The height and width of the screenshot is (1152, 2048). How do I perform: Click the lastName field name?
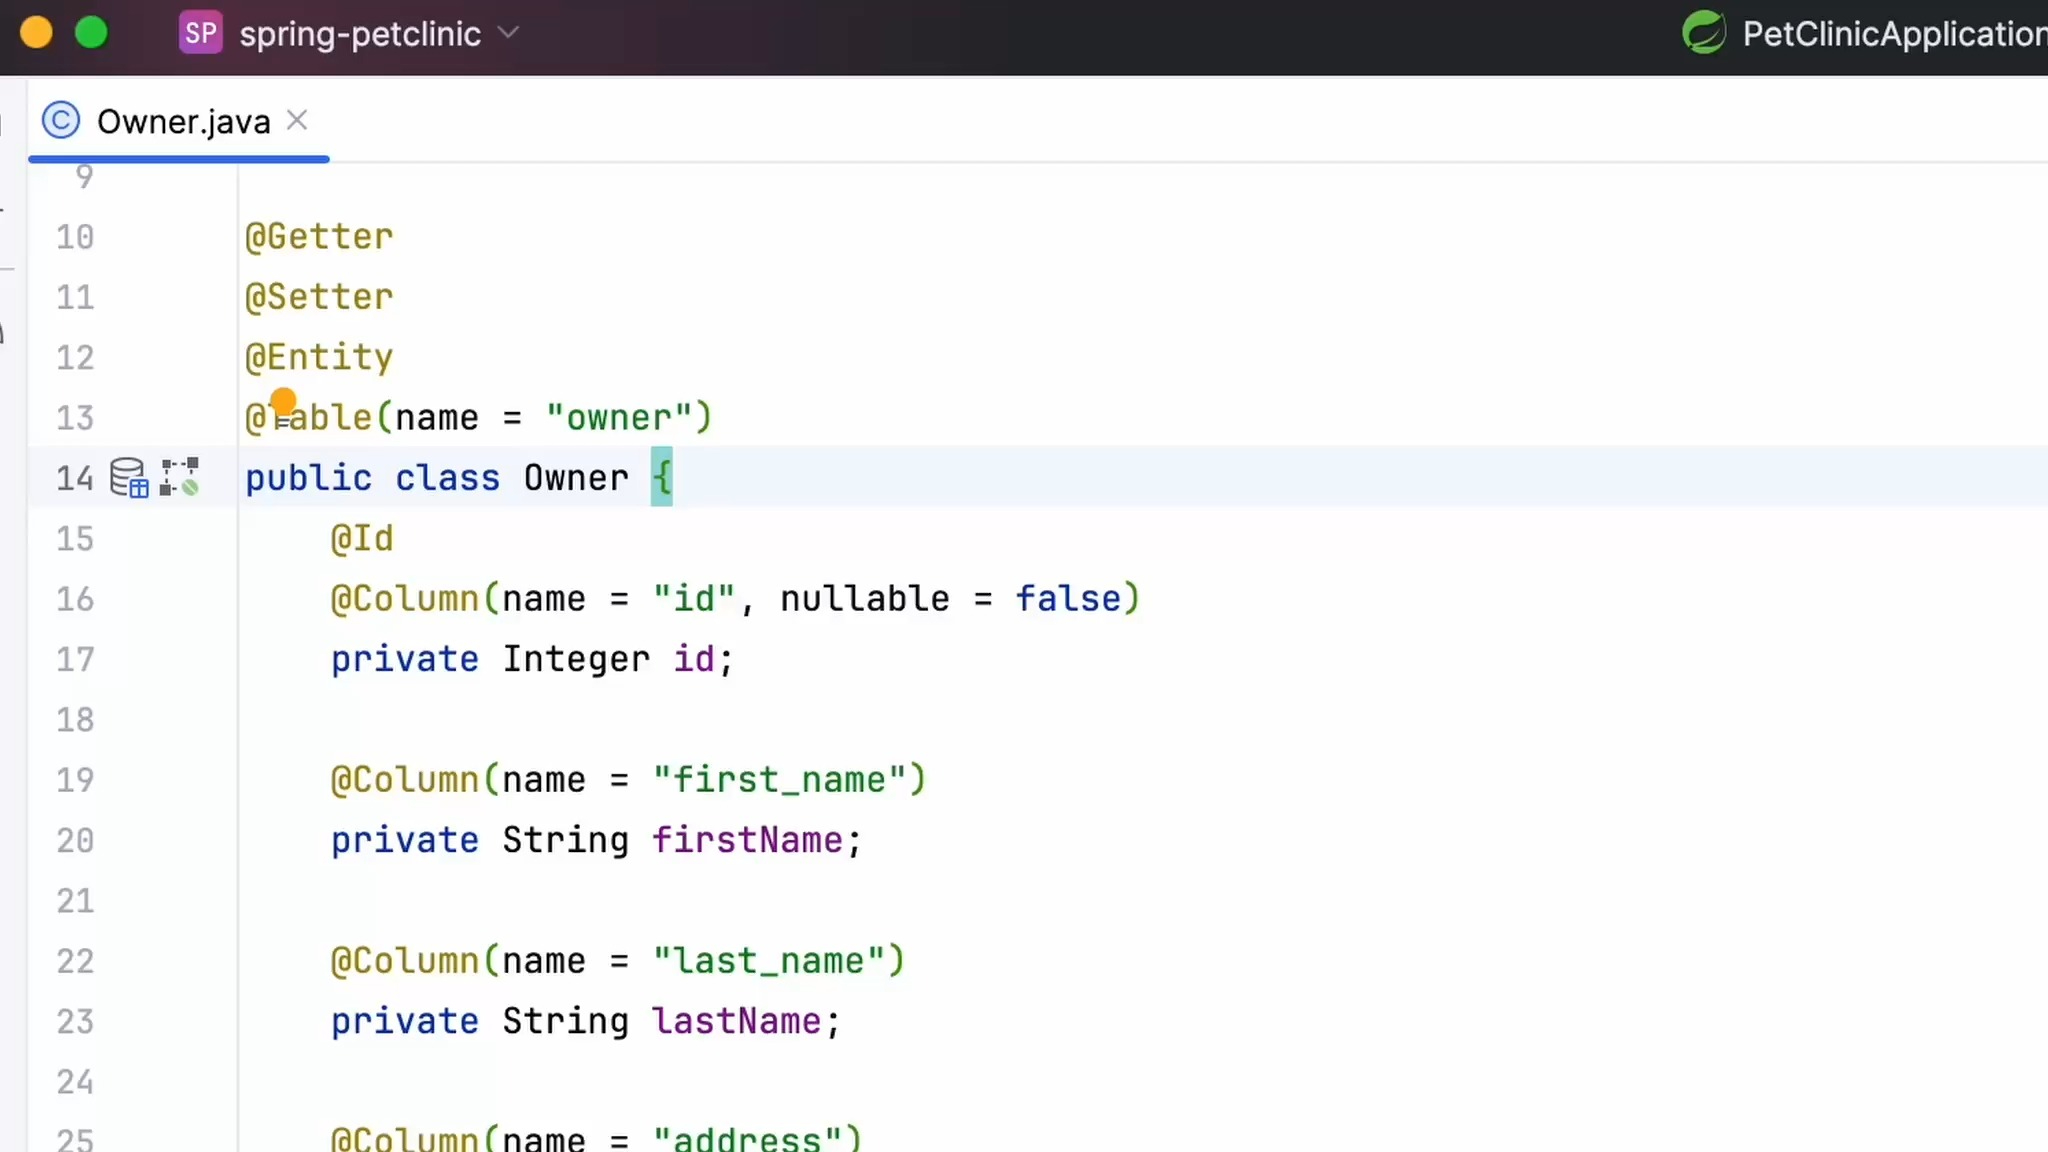point(737,1021)
